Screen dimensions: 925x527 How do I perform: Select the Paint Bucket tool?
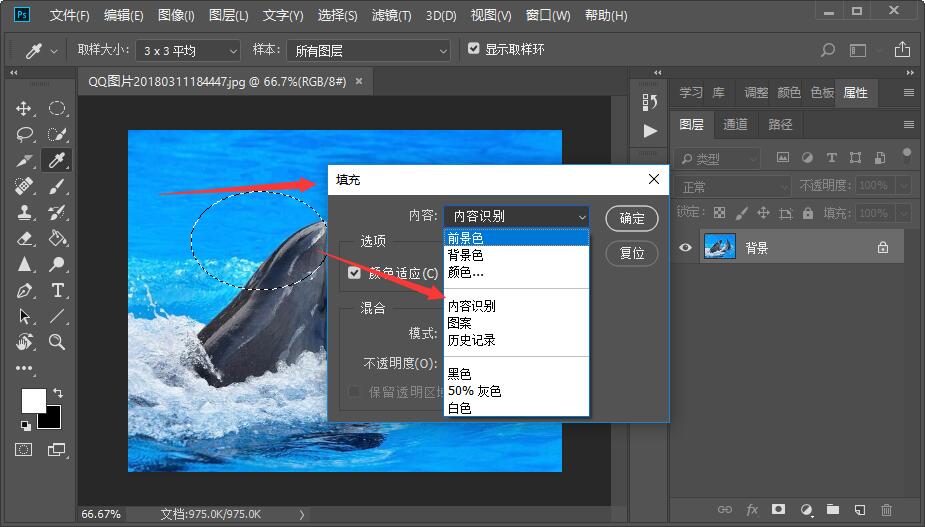[x=57, y=238]
